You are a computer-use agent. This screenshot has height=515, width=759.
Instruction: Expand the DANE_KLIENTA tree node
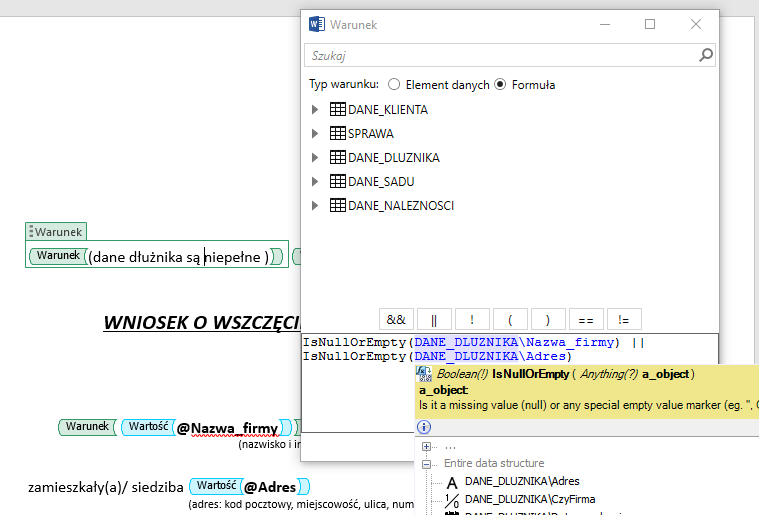[x=315, y=110]
